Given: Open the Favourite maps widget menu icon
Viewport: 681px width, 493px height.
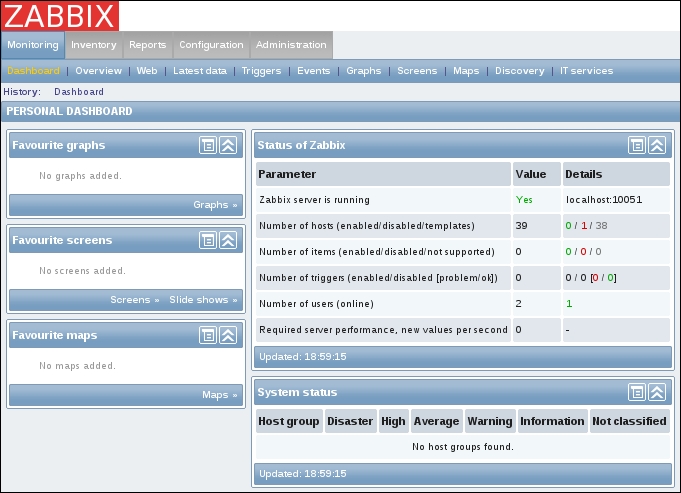Looking at the screenshot, I should (208, 335).
